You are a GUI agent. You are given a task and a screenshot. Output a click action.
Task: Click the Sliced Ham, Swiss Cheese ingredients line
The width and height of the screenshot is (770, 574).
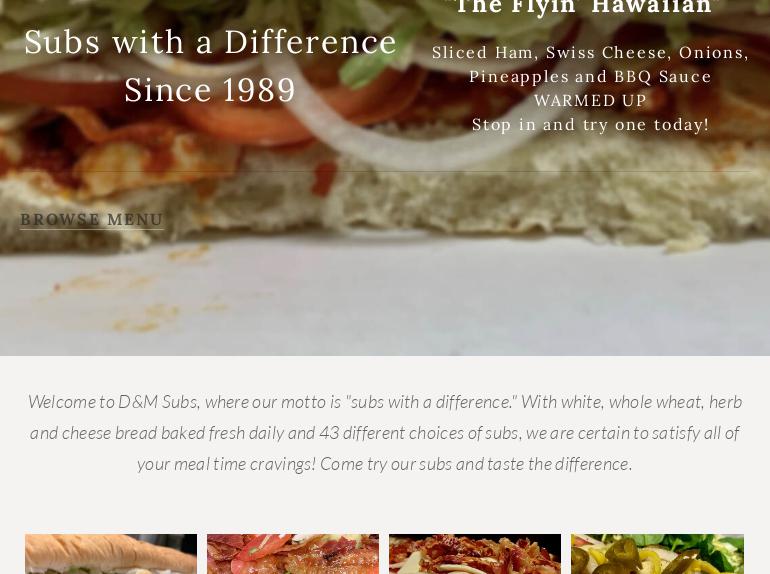point(590,52)
